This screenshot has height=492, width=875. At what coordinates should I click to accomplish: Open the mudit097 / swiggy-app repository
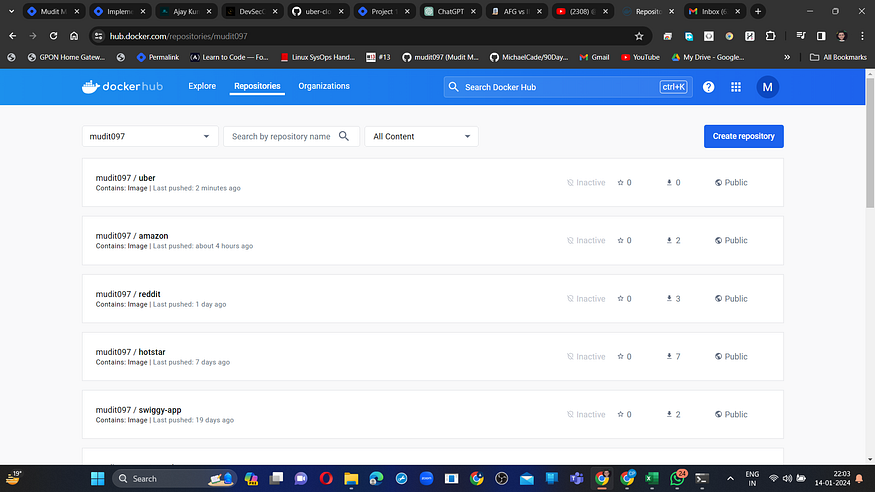click(x=138, y=410)
